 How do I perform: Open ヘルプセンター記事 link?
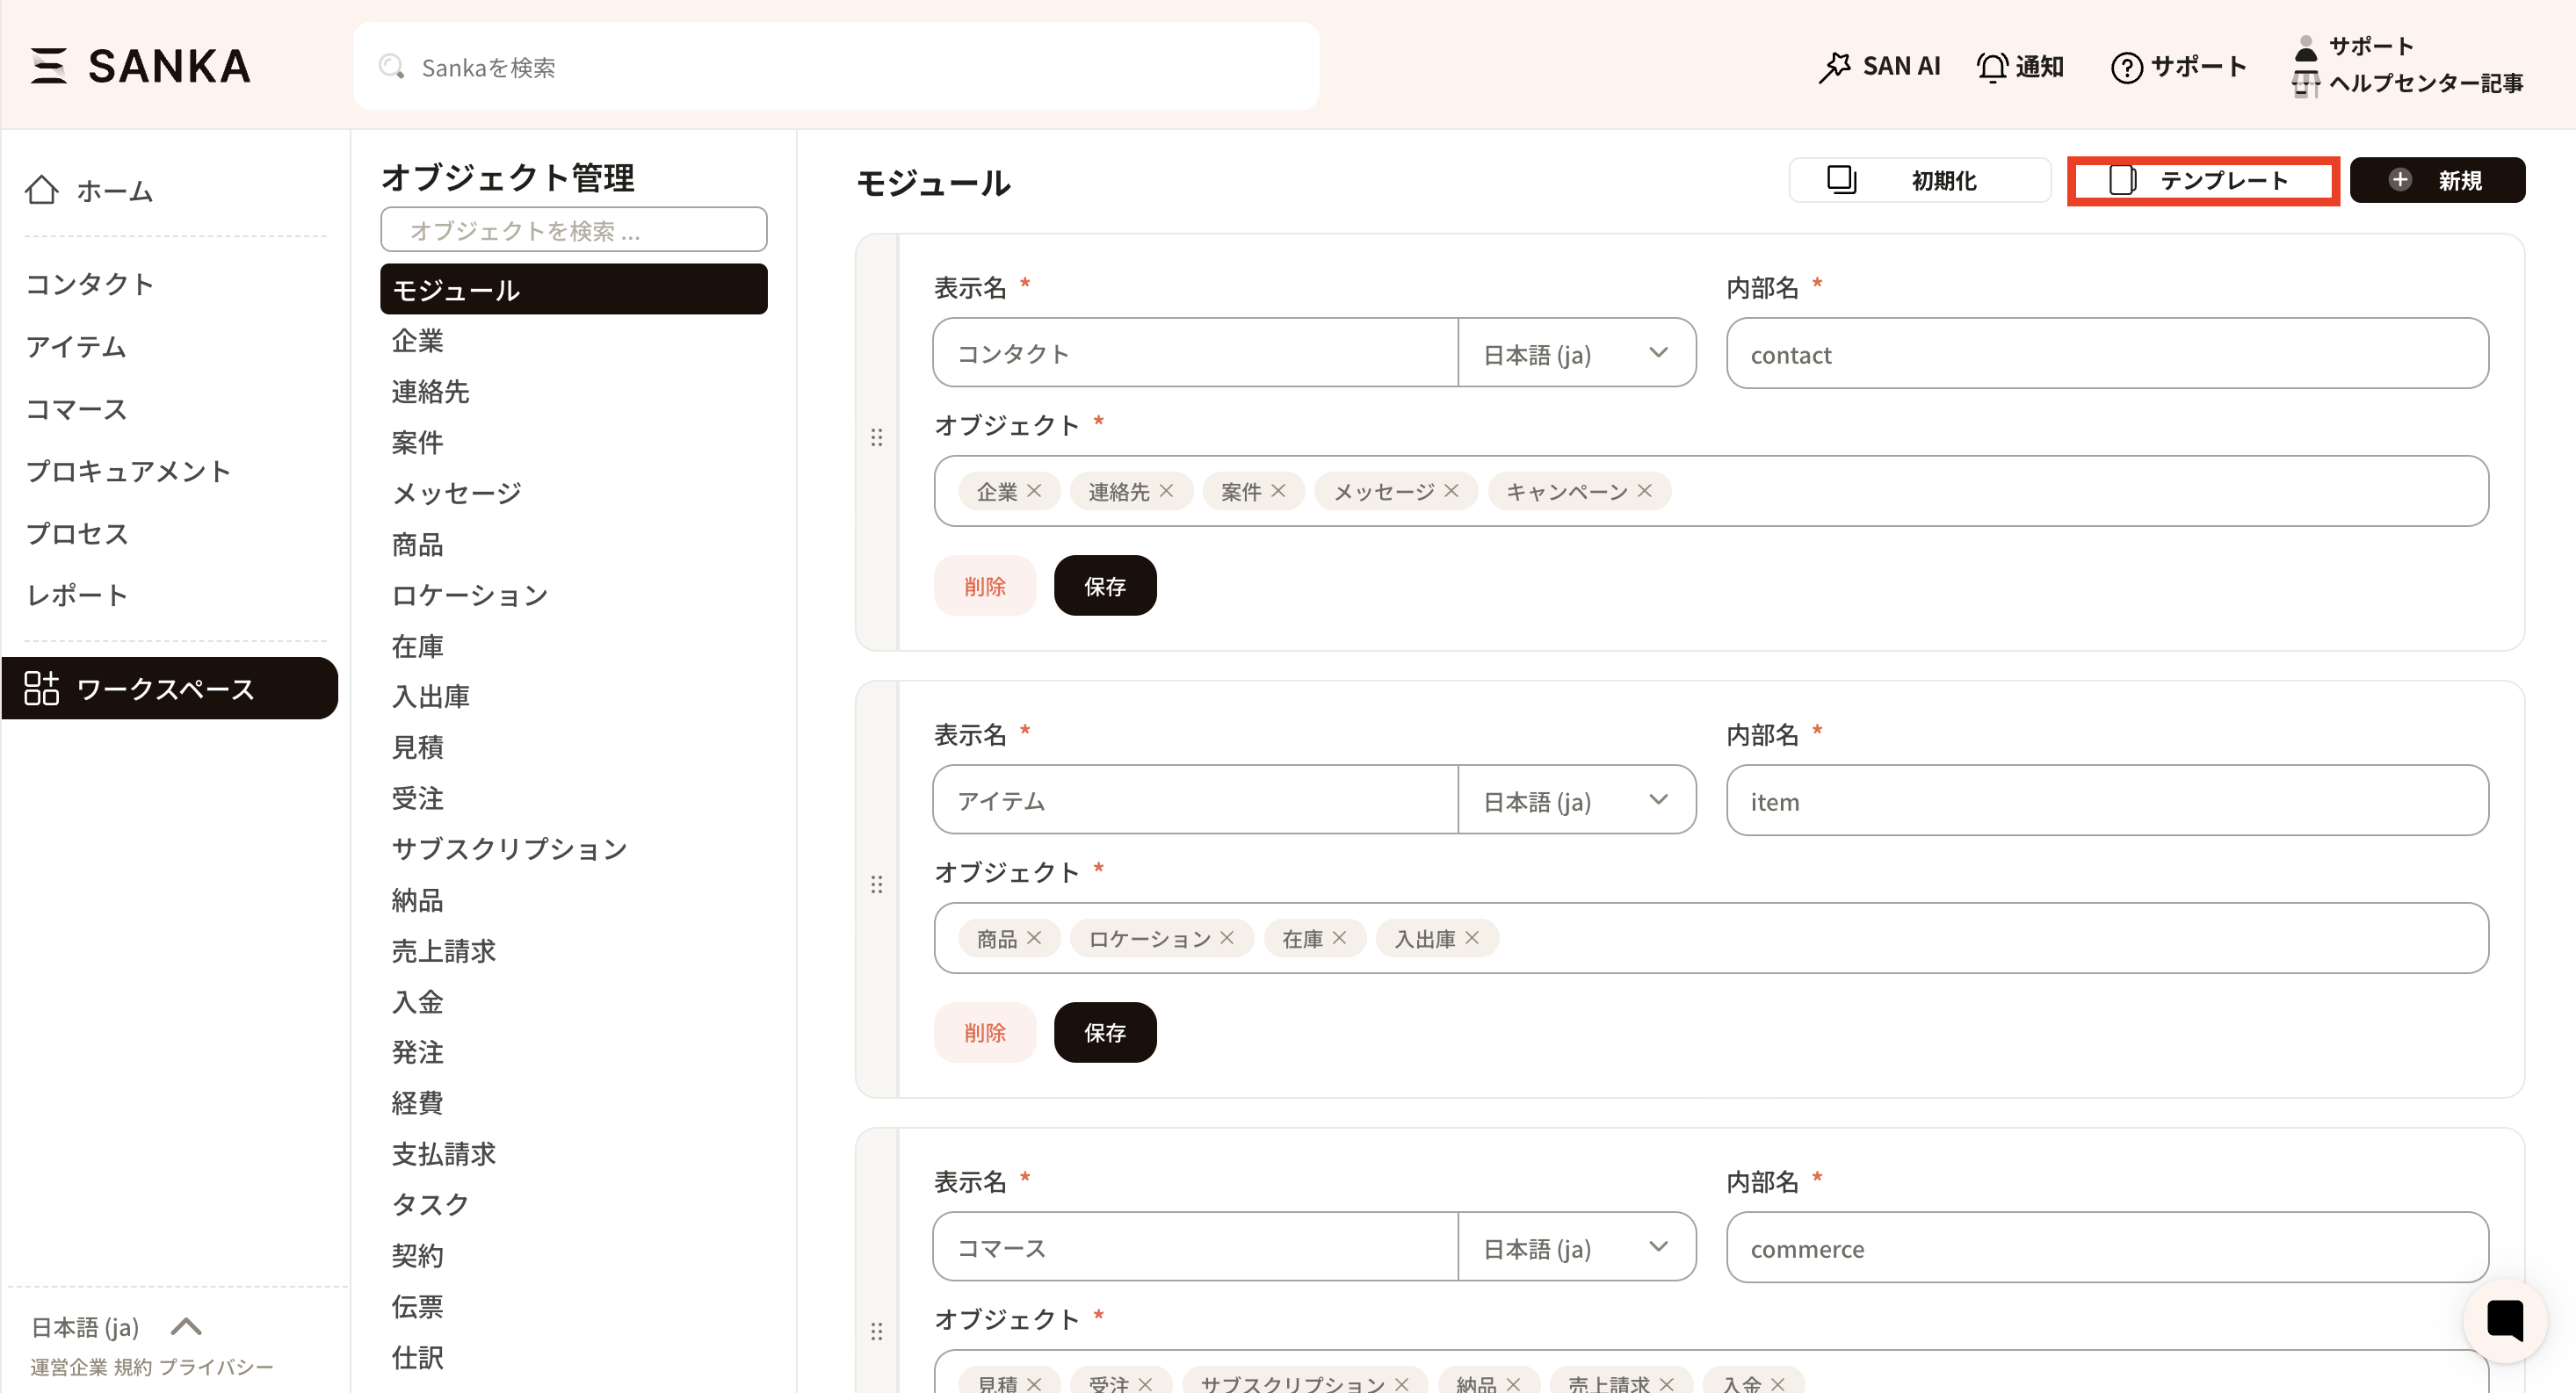pyautogui.click(x=2426, y=83)
